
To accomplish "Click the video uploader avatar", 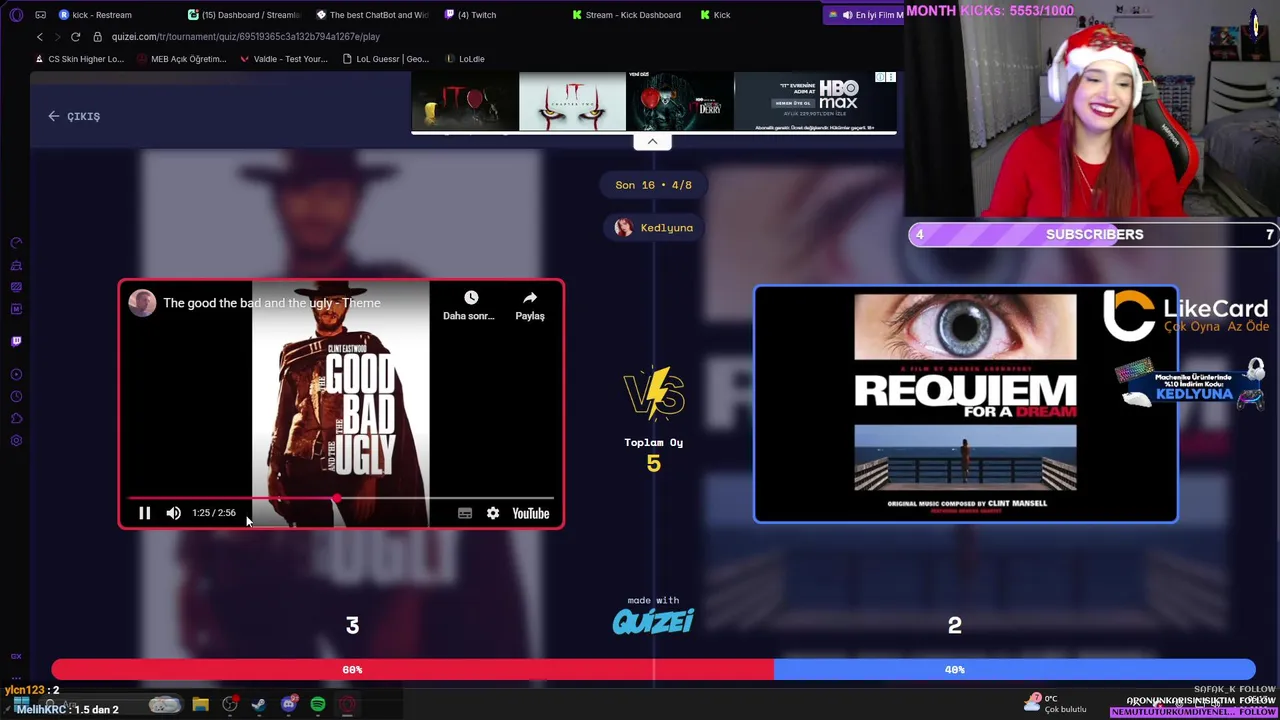I will pos(142,303).
